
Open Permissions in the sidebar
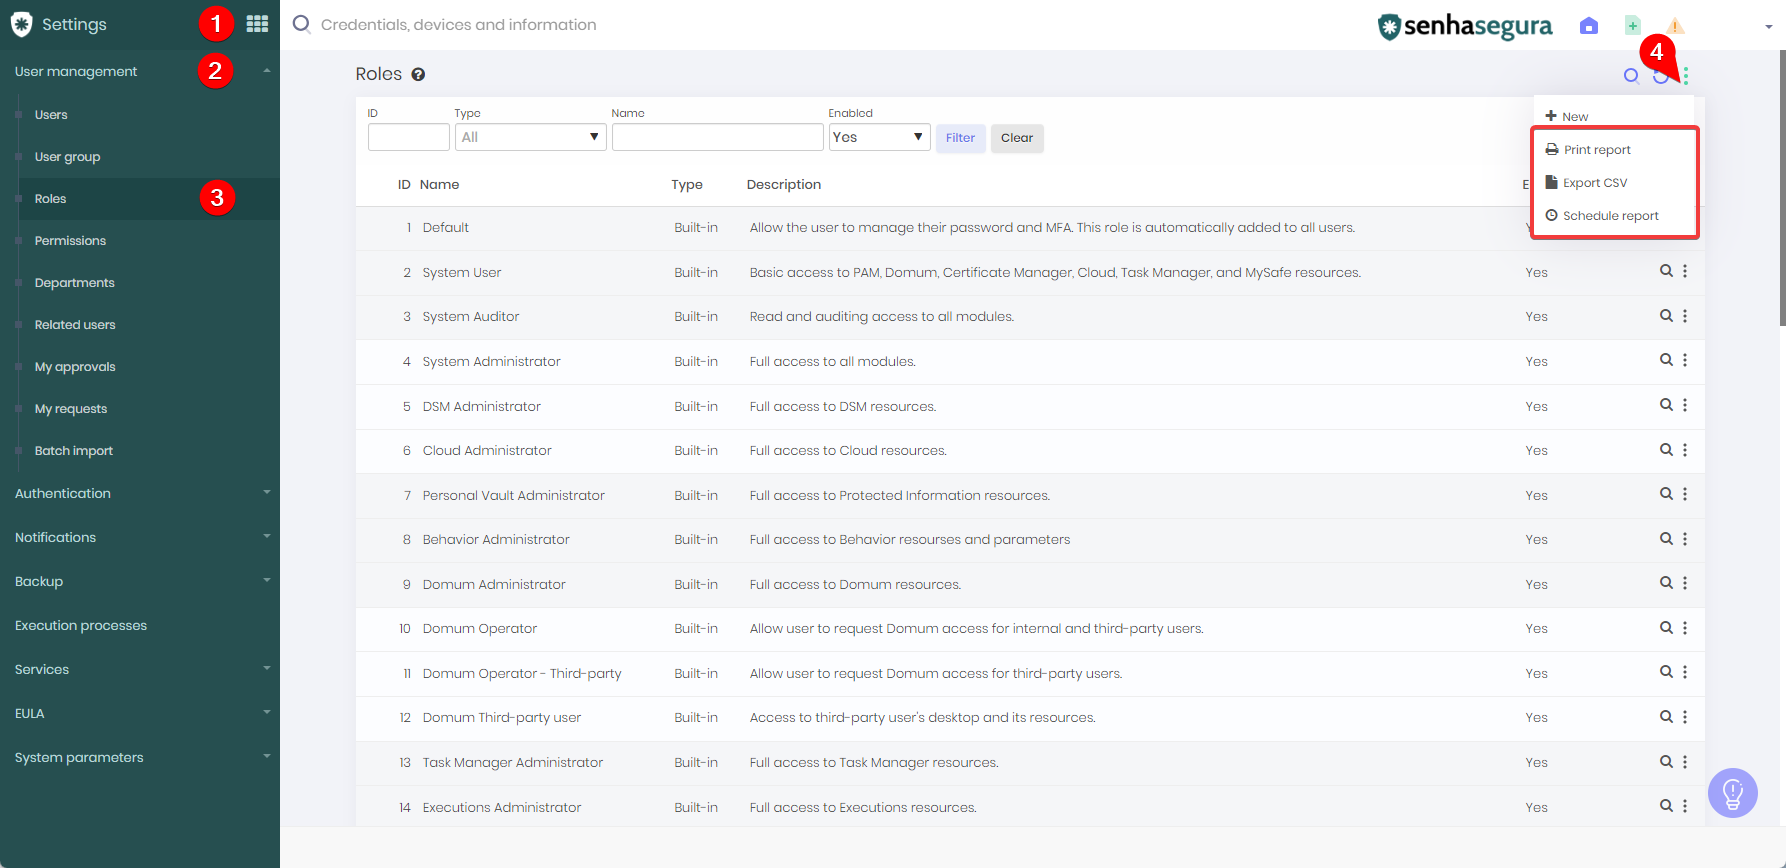pos(70,241)
